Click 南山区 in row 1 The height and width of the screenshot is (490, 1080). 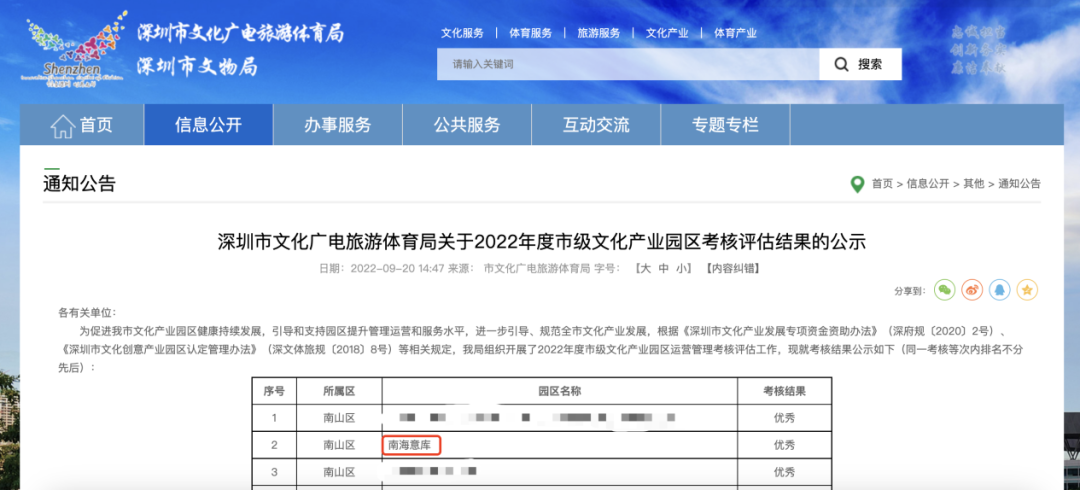[x=339, y=418]
